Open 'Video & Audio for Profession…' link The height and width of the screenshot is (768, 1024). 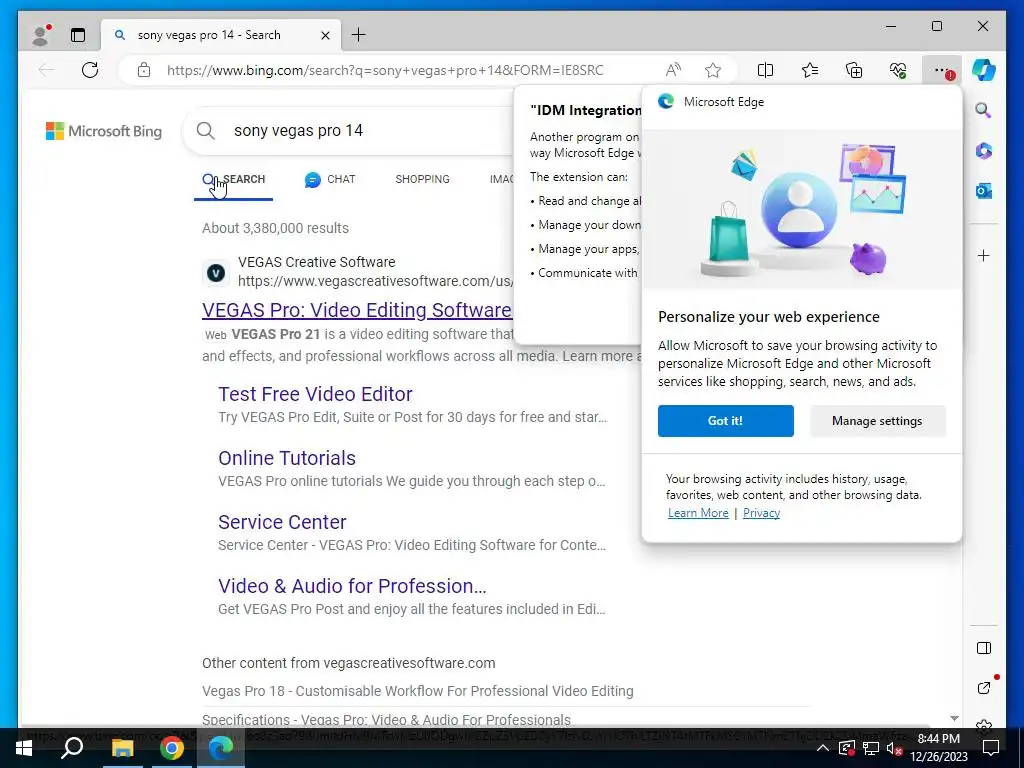352,586
